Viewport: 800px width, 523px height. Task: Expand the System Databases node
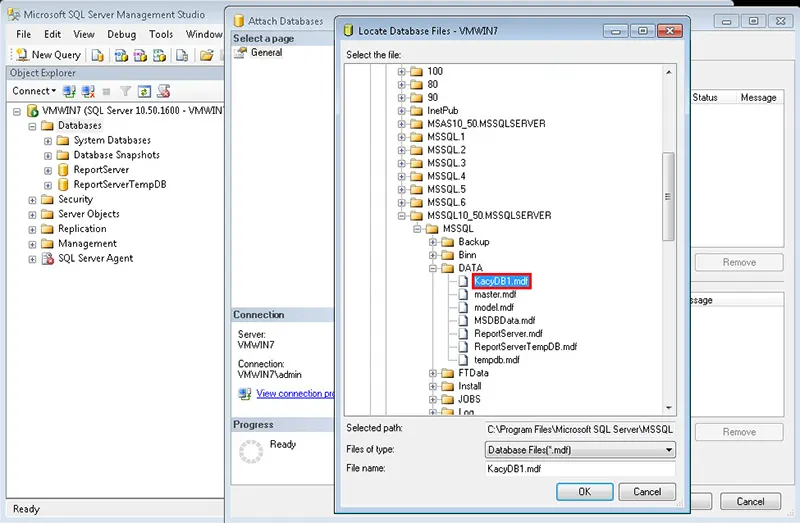click(47, 140)
